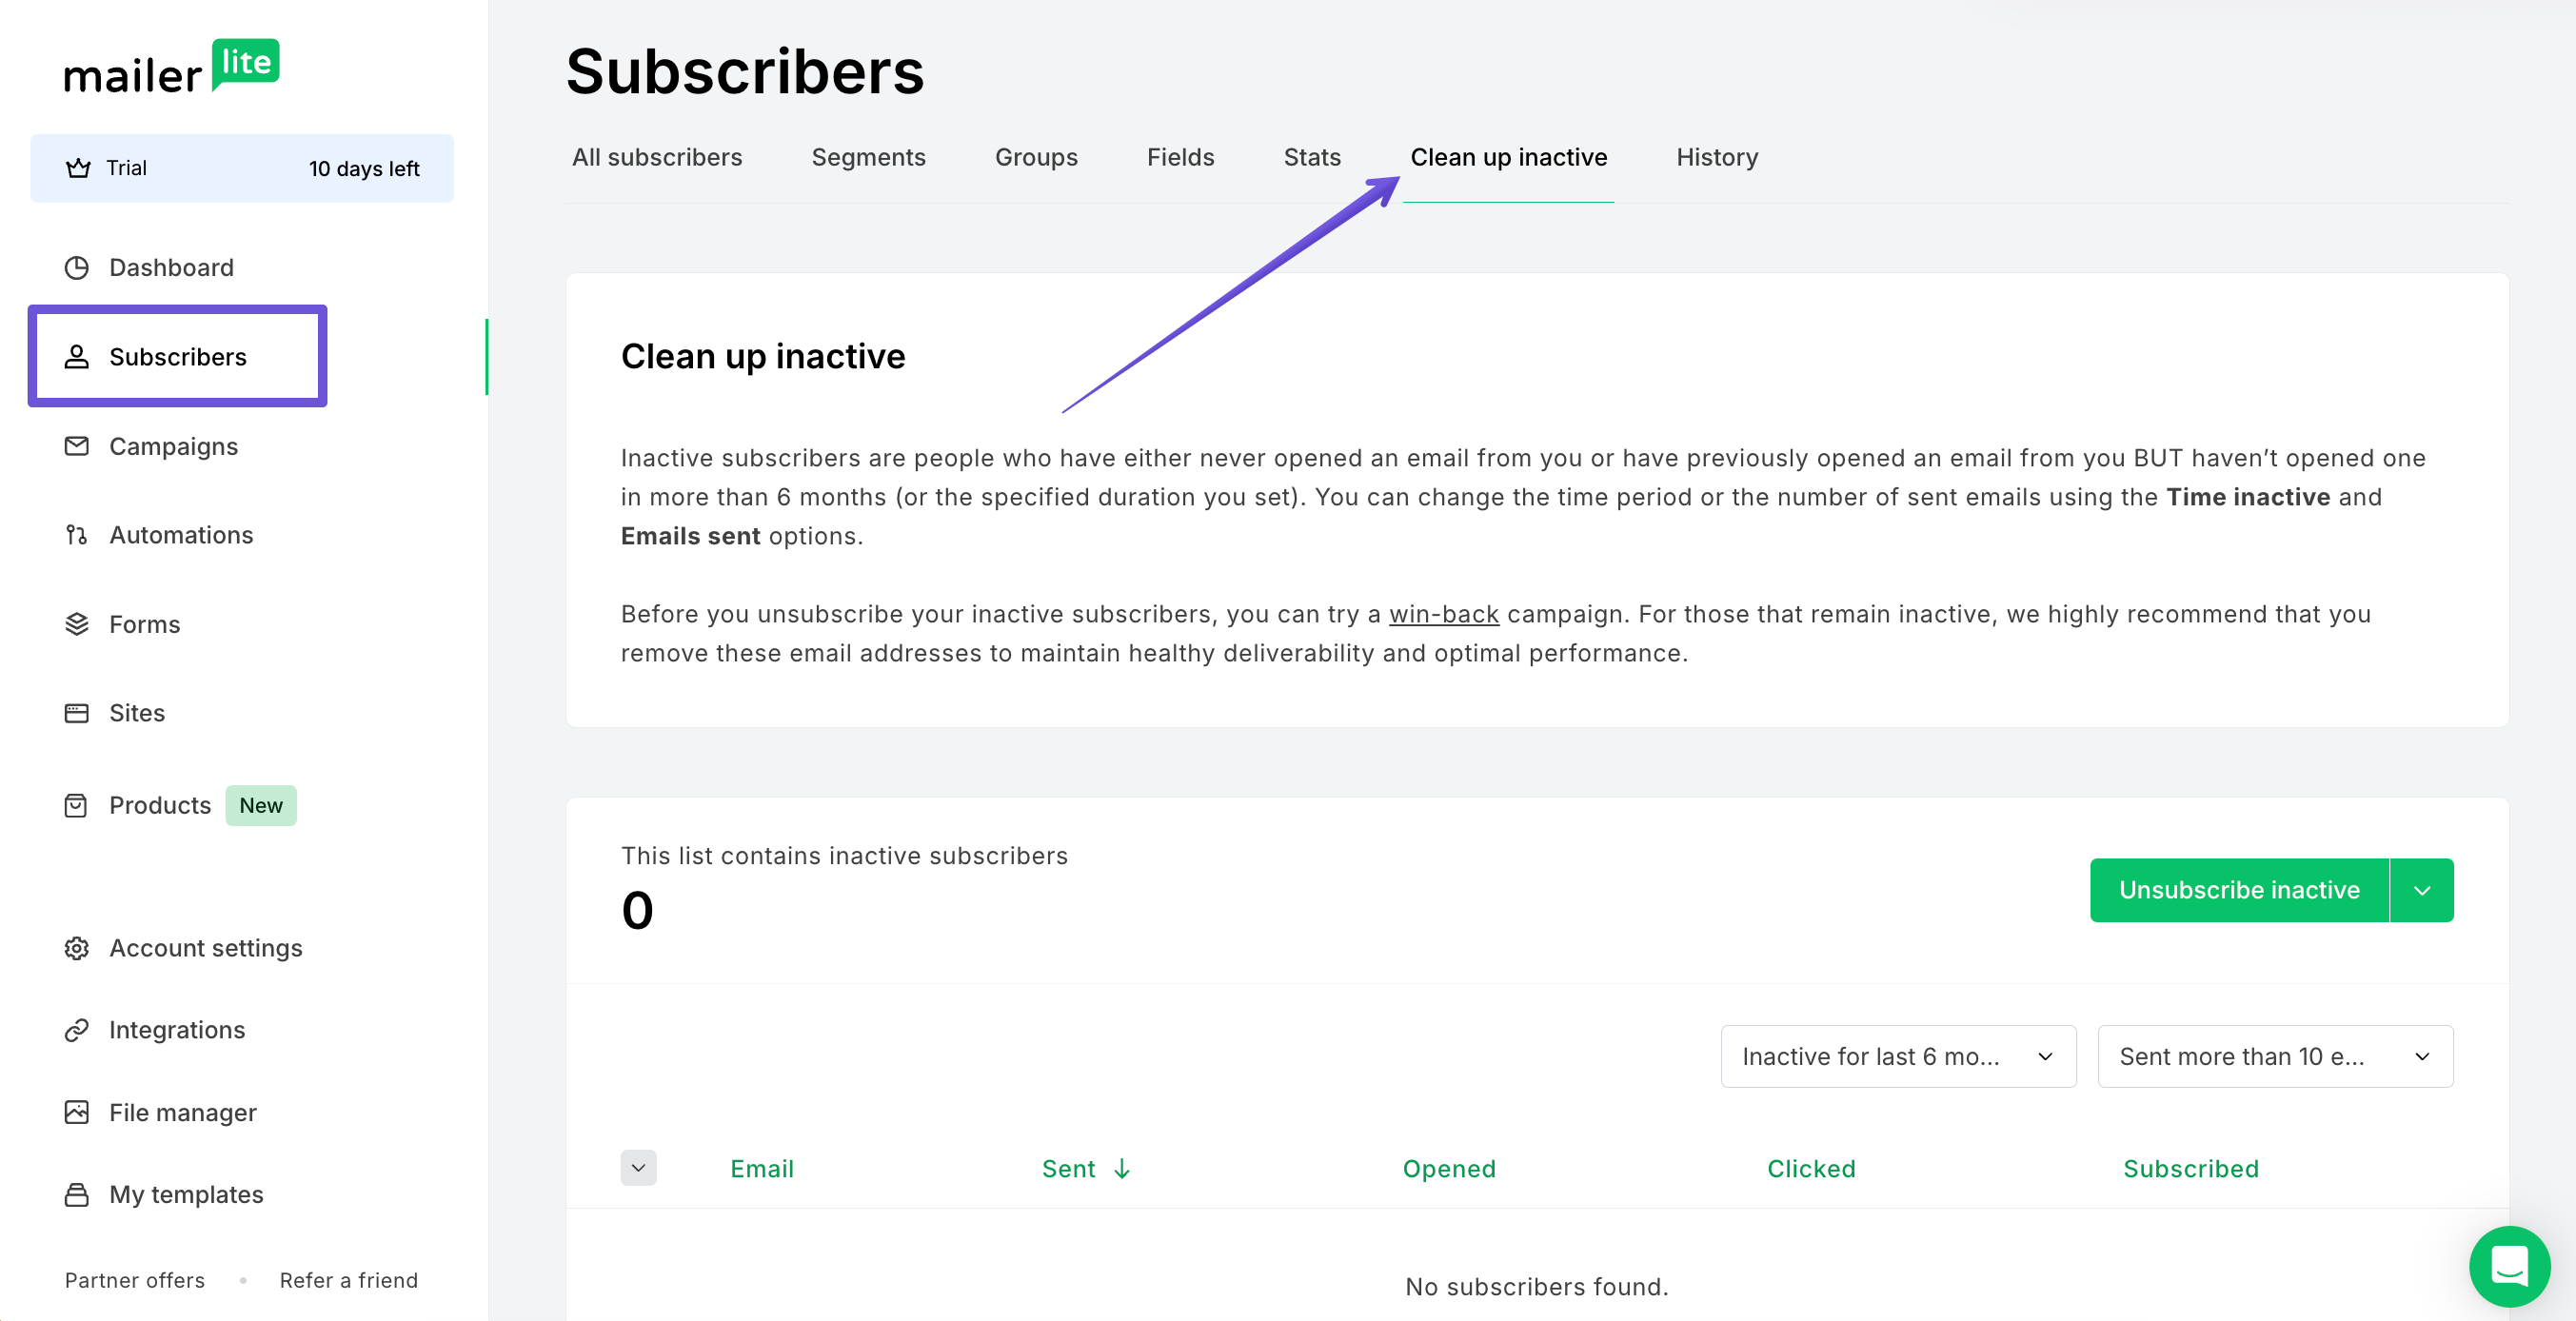Go to Integrations
Image resolution: width=2576 pixels, height=1321 pixels.
(177, 1030)
